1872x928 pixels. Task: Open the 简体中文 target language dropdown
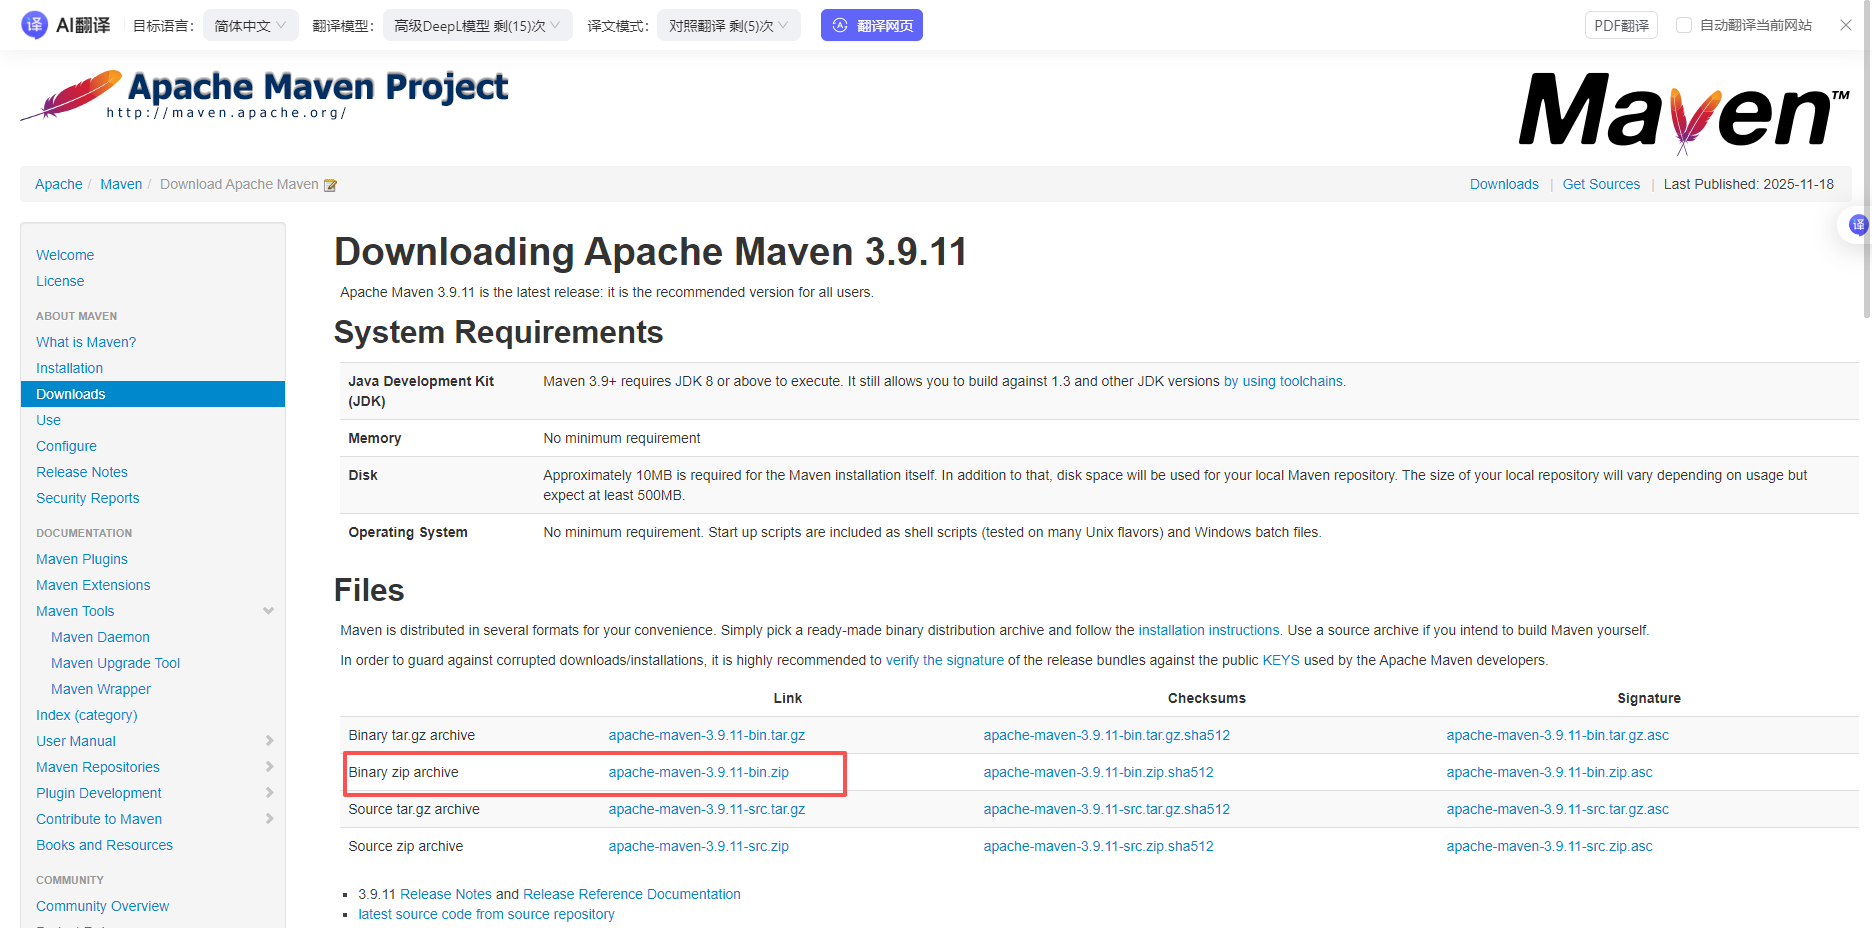[250, 25]
